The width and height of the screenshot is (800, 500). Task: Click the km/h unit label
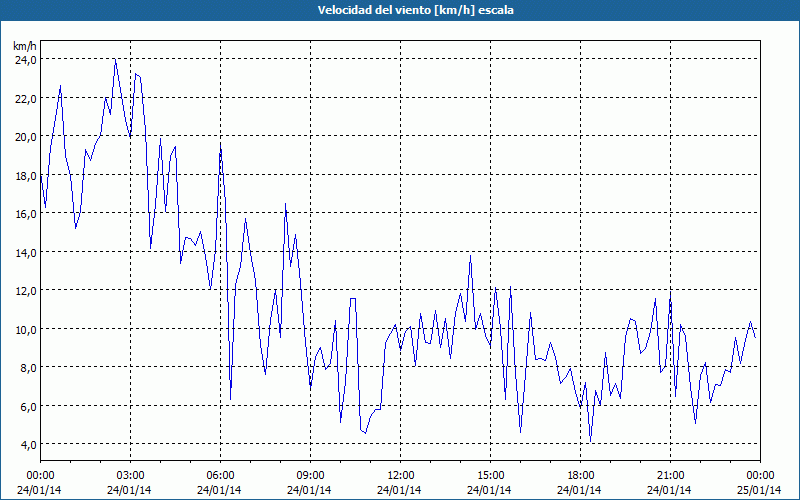pyautogui.click(x=25, y=46)
